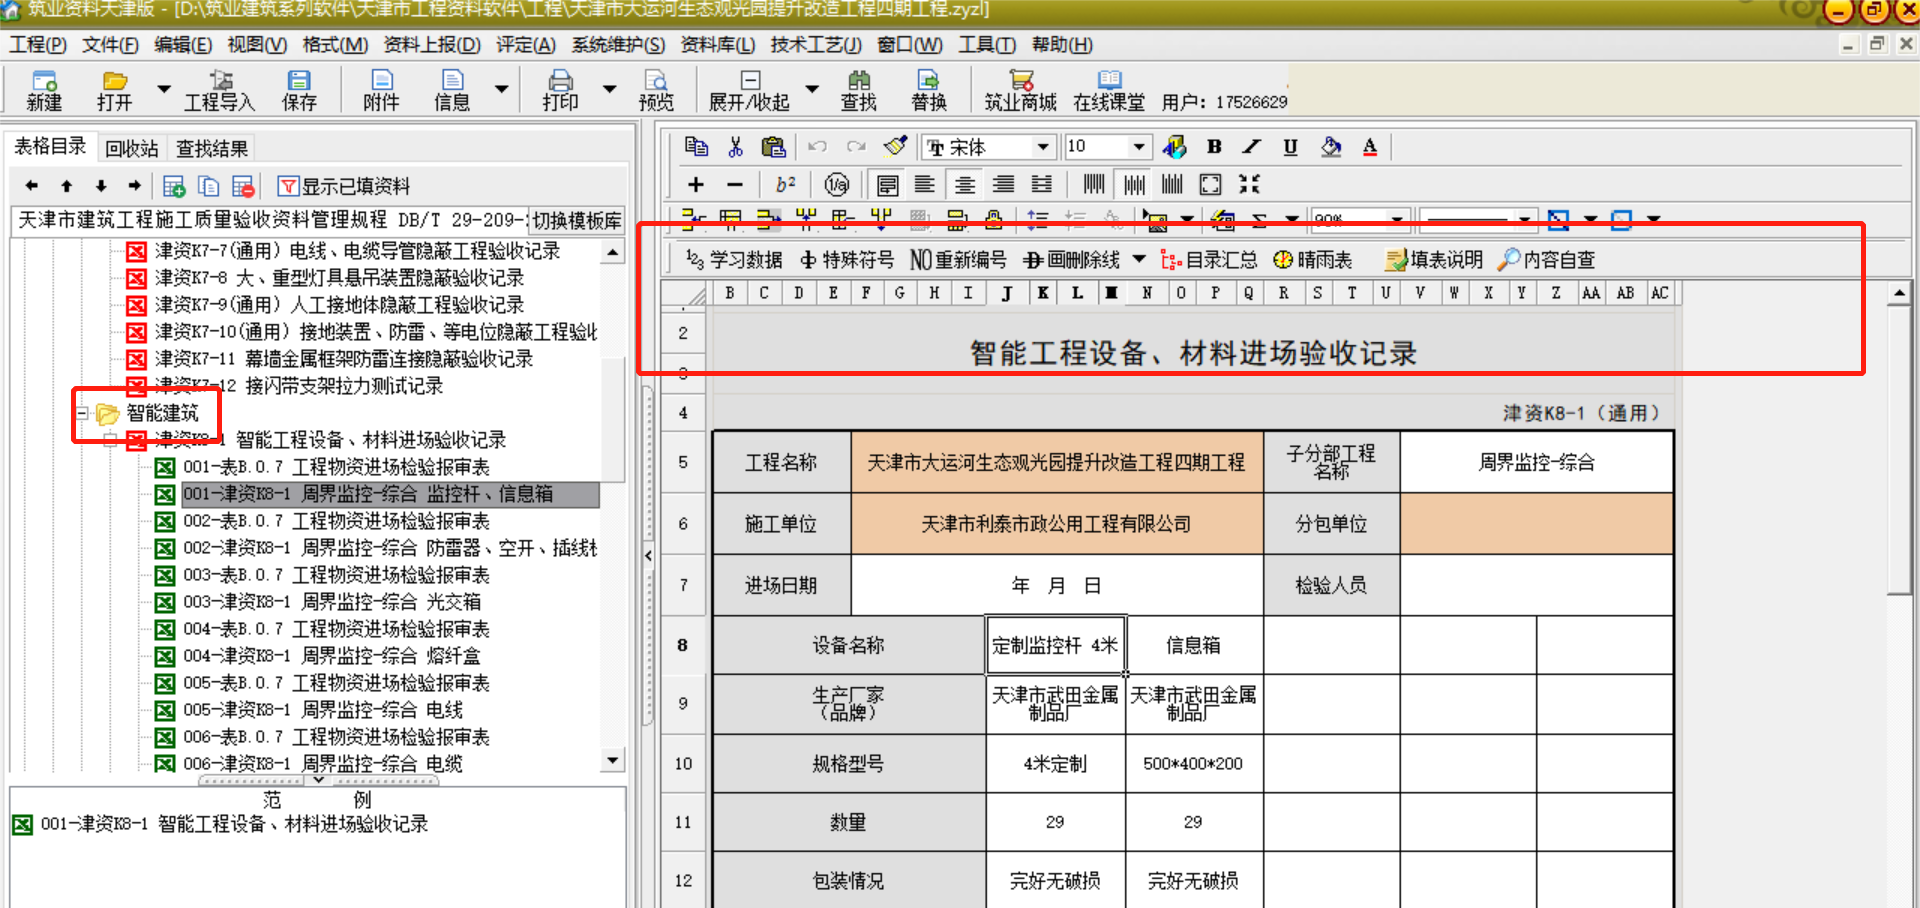Click the 特殊符号 button
Viewport: 1920px width, 908px height.
847,260
